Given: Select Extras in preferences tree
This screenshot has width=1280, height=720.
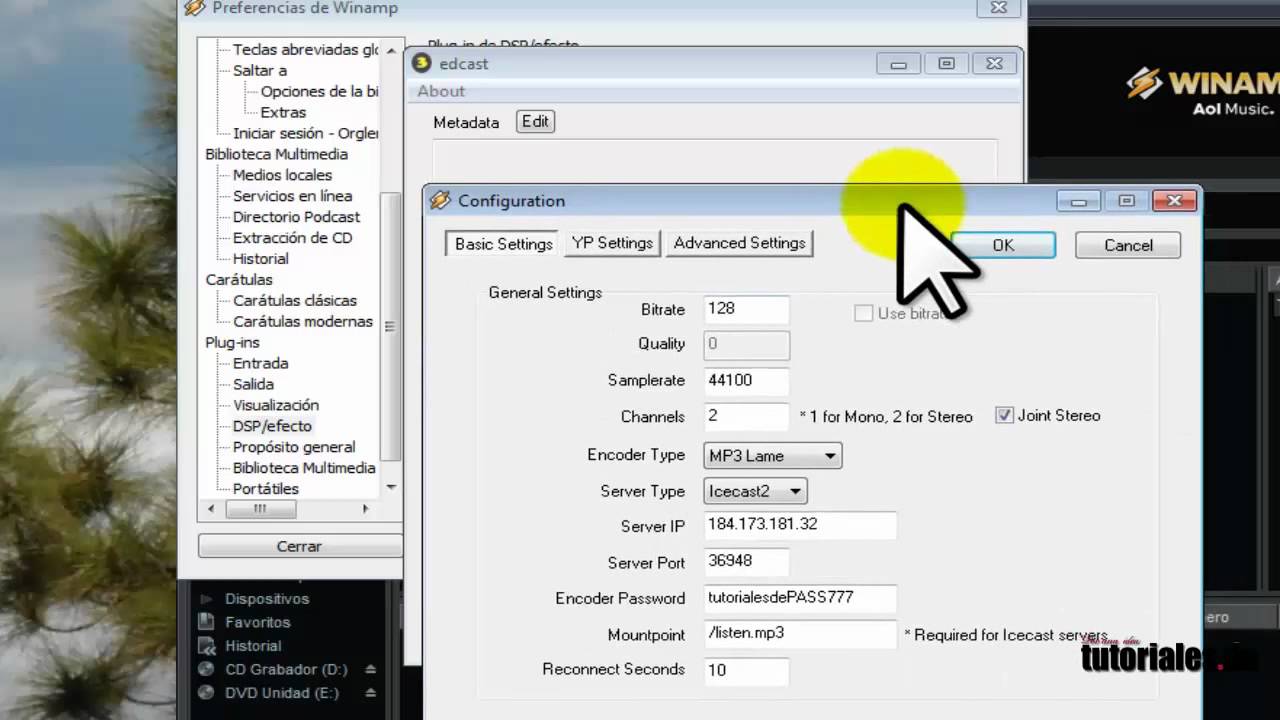Looking at the screenshot, I should [283, 112].
